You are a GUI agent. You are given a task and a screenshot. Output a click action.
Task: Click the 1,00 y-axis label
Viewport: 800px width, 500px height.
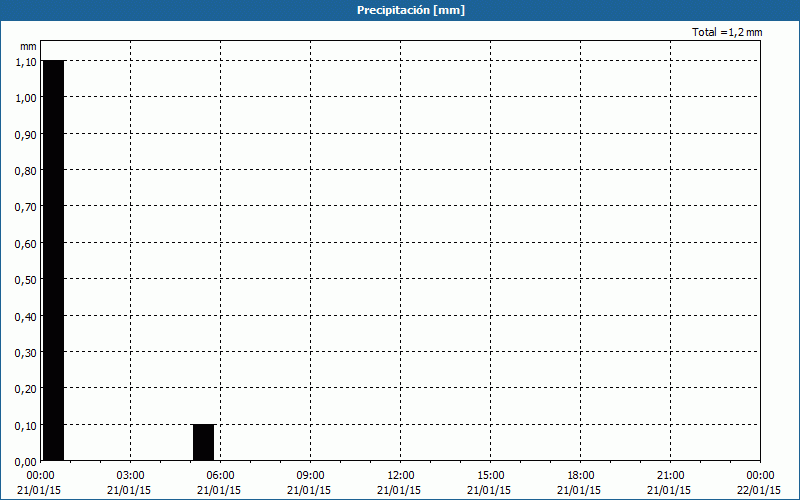point(26,98)
